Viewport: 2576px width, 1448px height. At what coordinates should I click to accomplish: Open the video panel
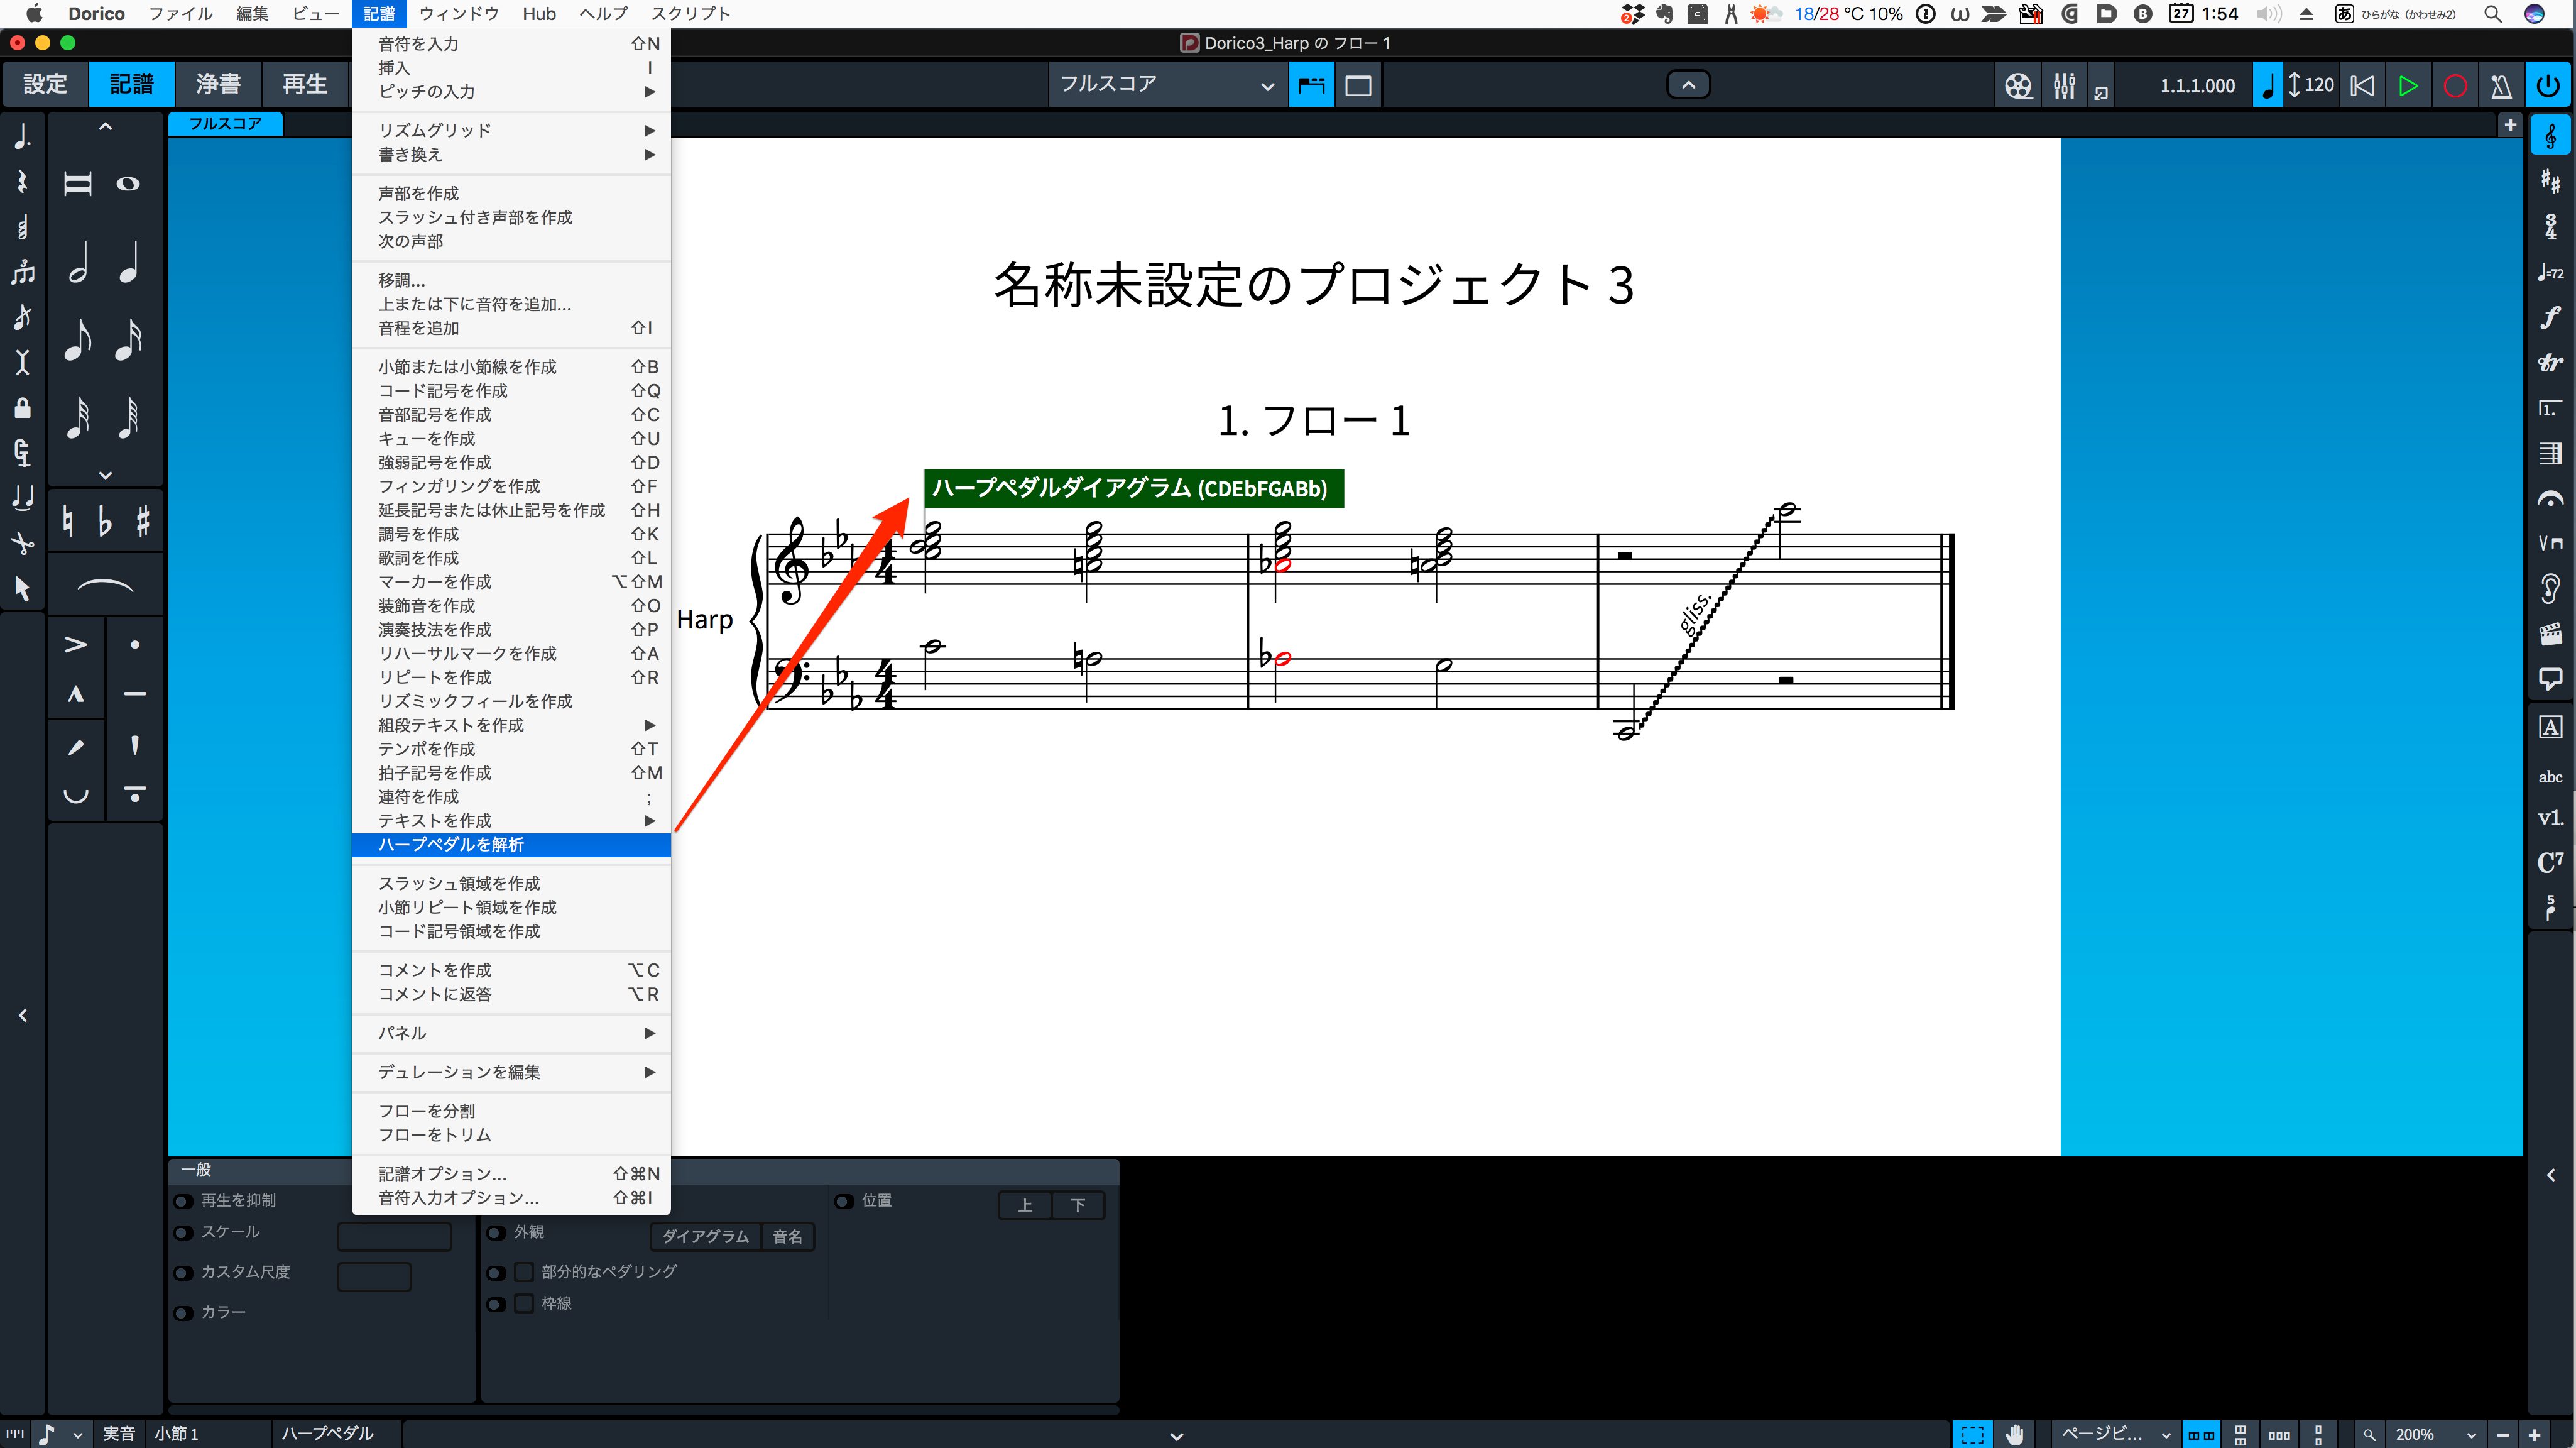[2550, 635]
